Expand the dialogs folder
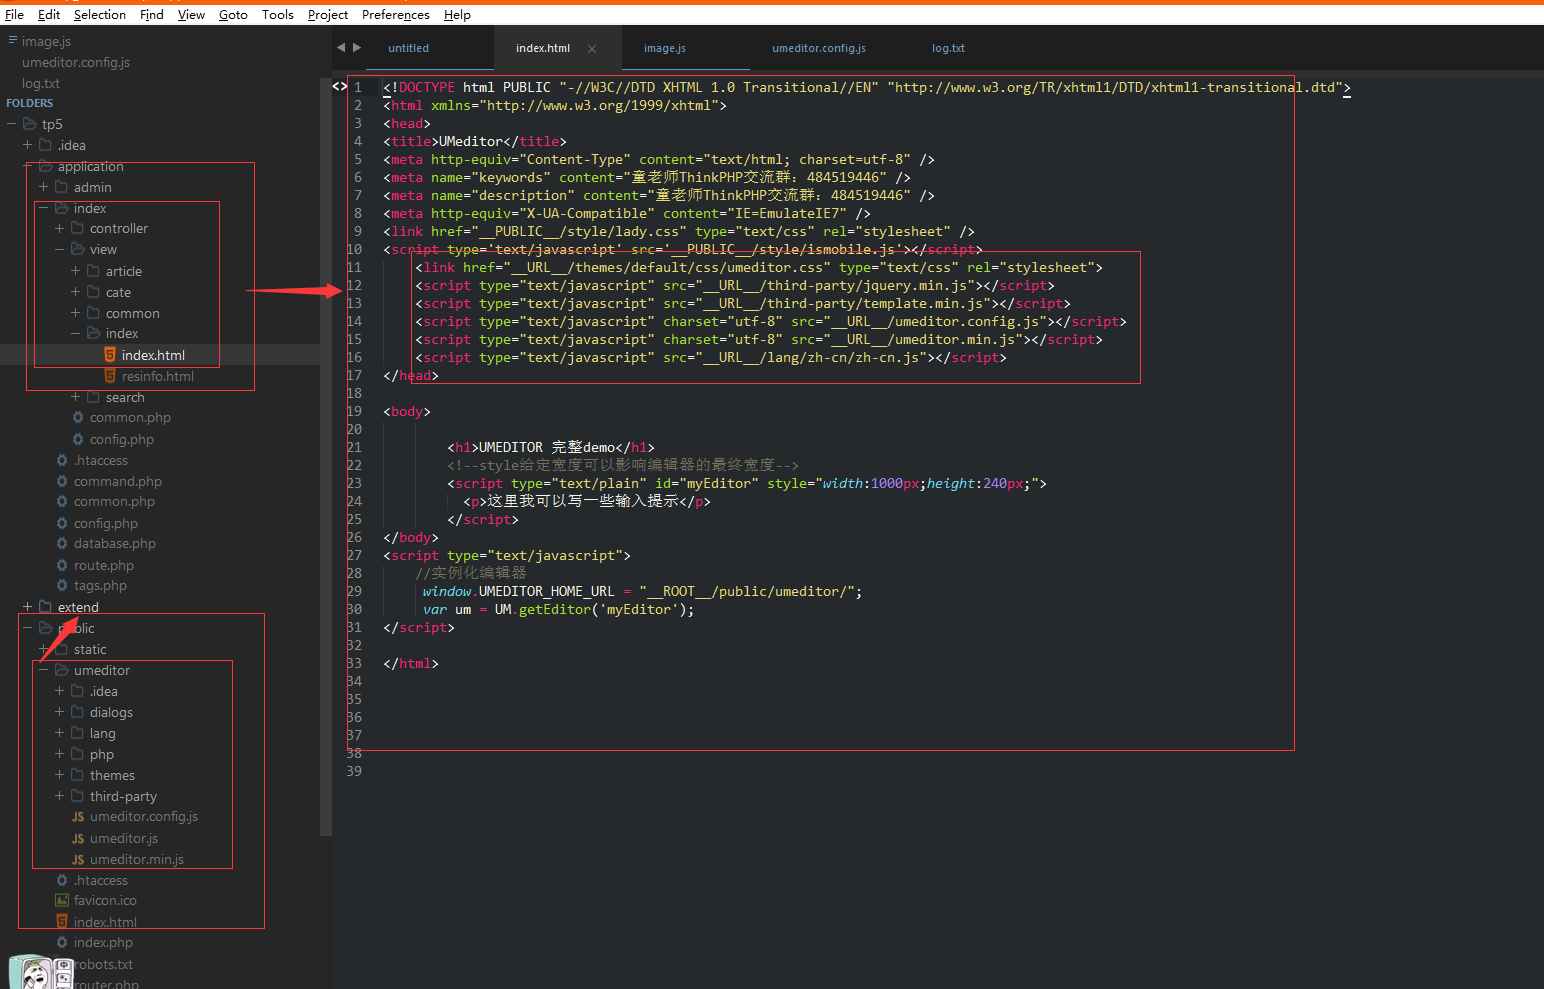 click(60, 712)
